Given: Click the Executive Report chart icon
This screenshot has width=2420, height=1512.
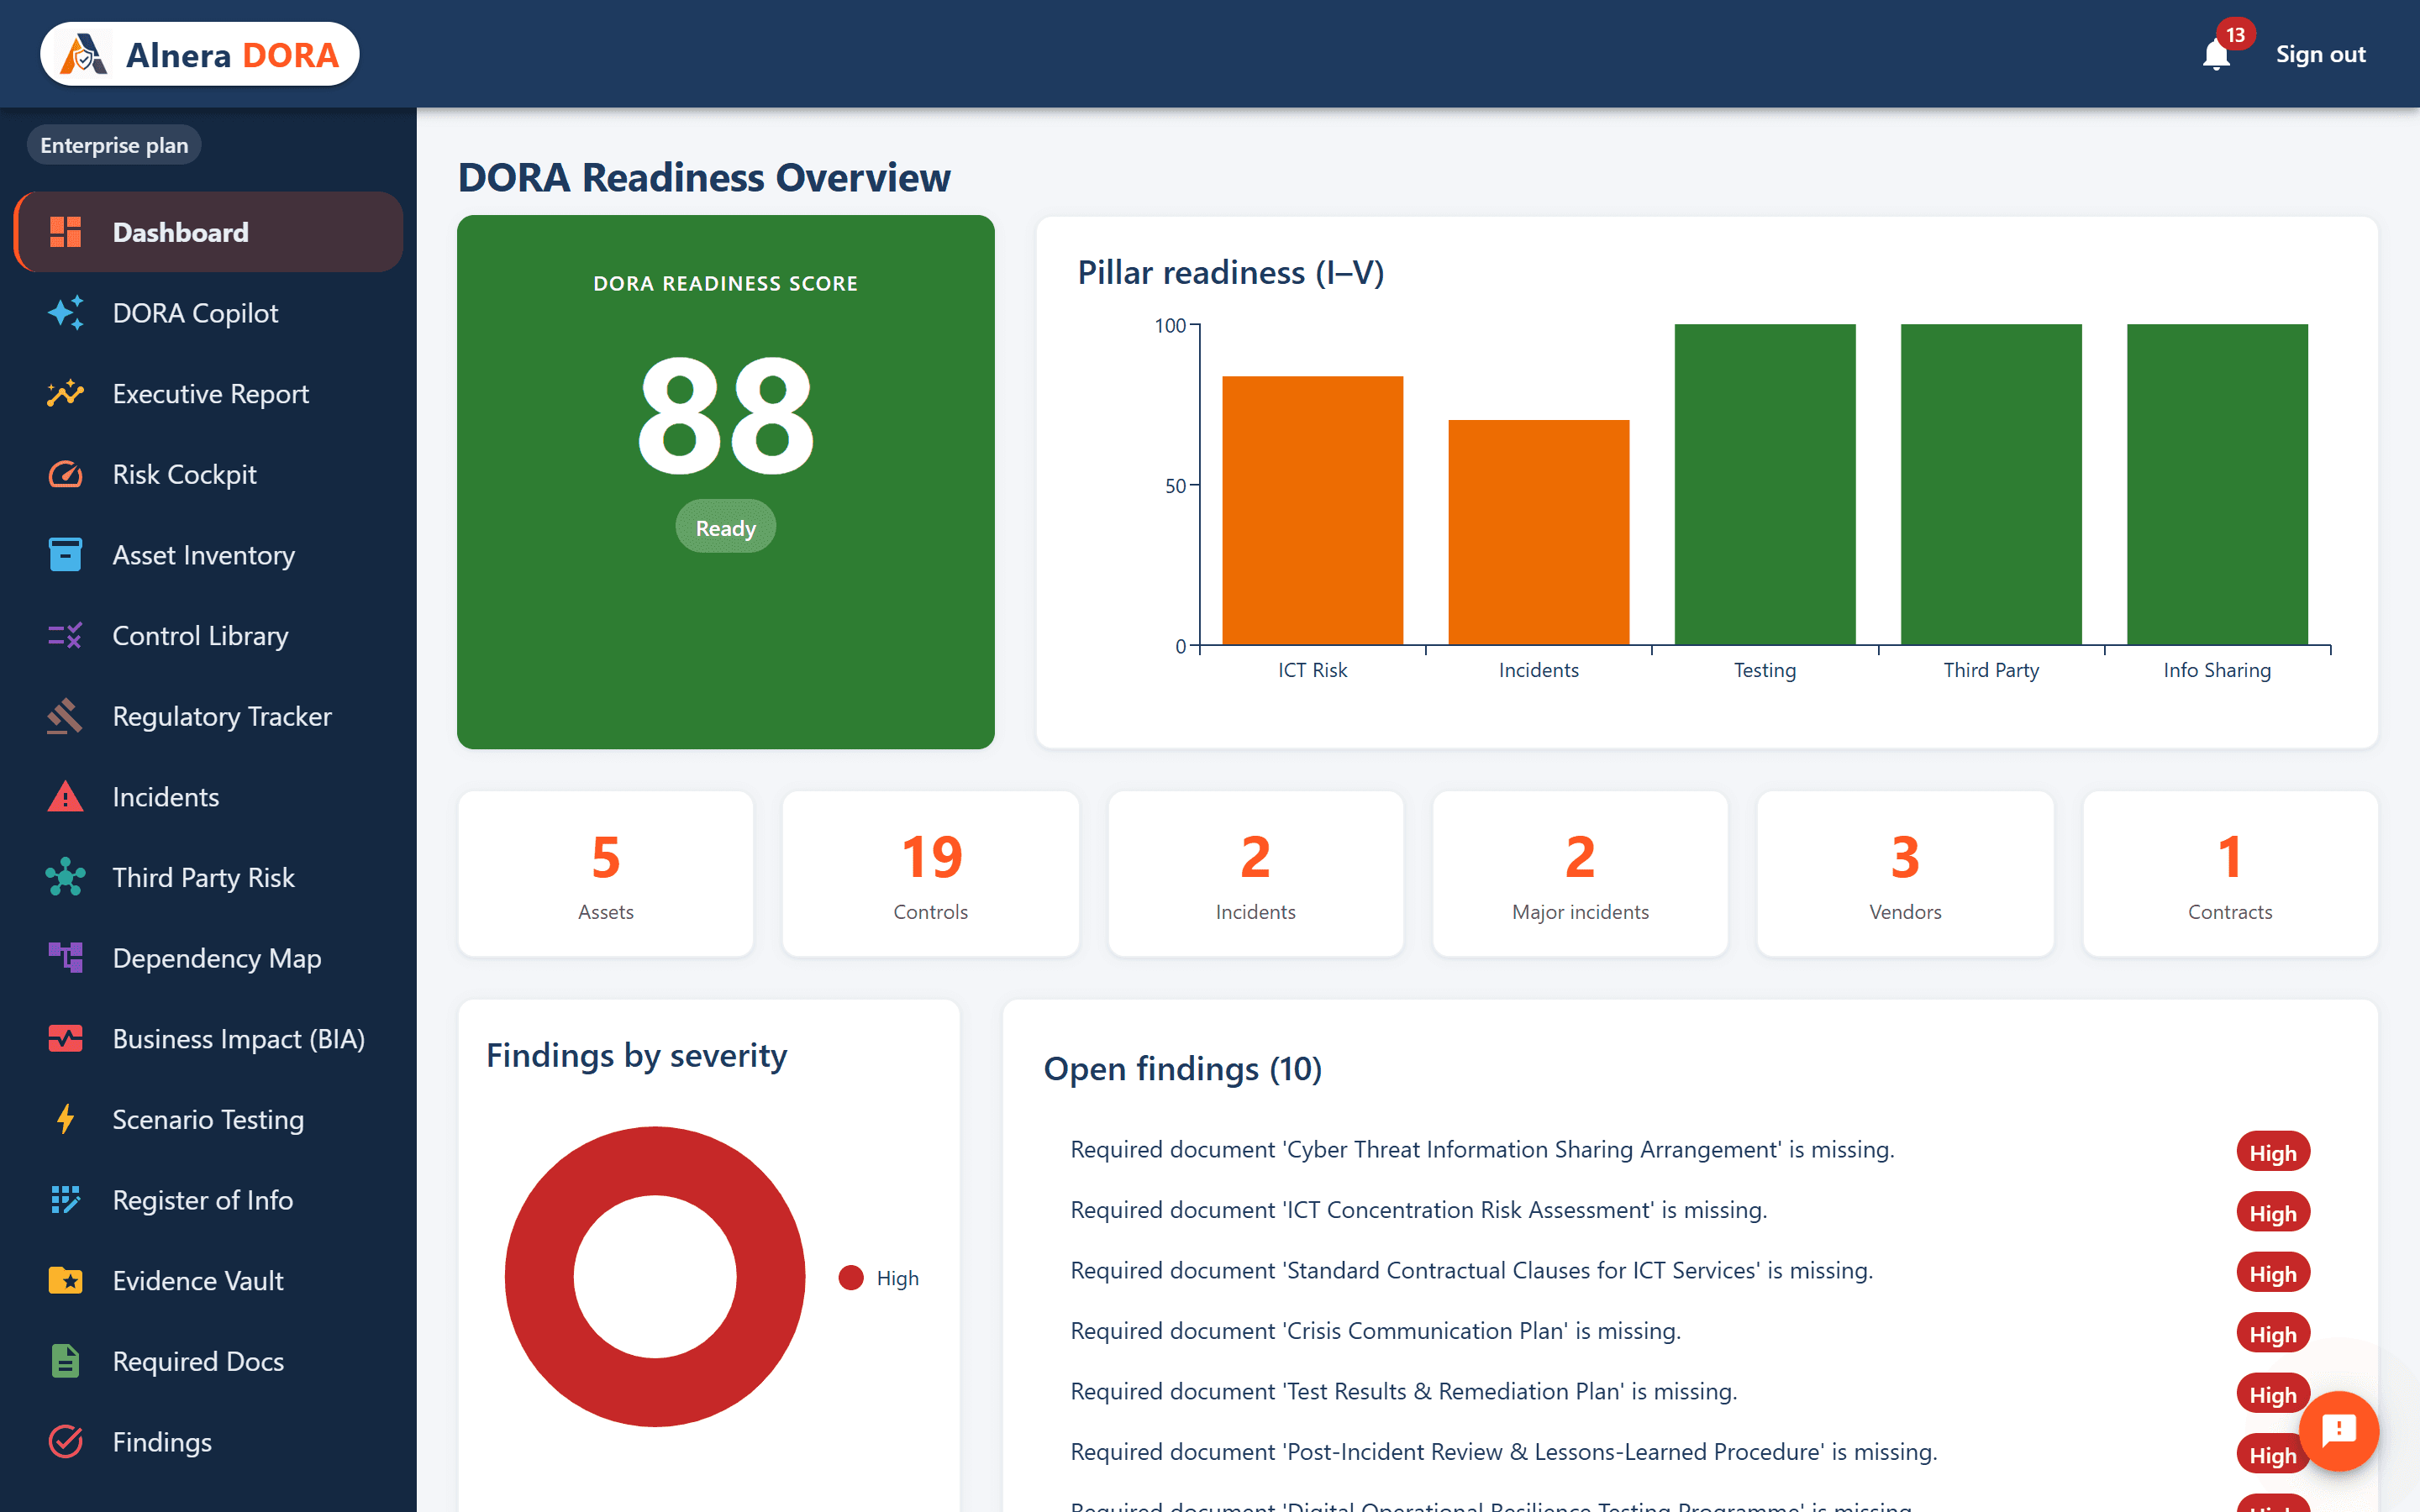Looking at the screenshot, I should click(x=66, y=393).
